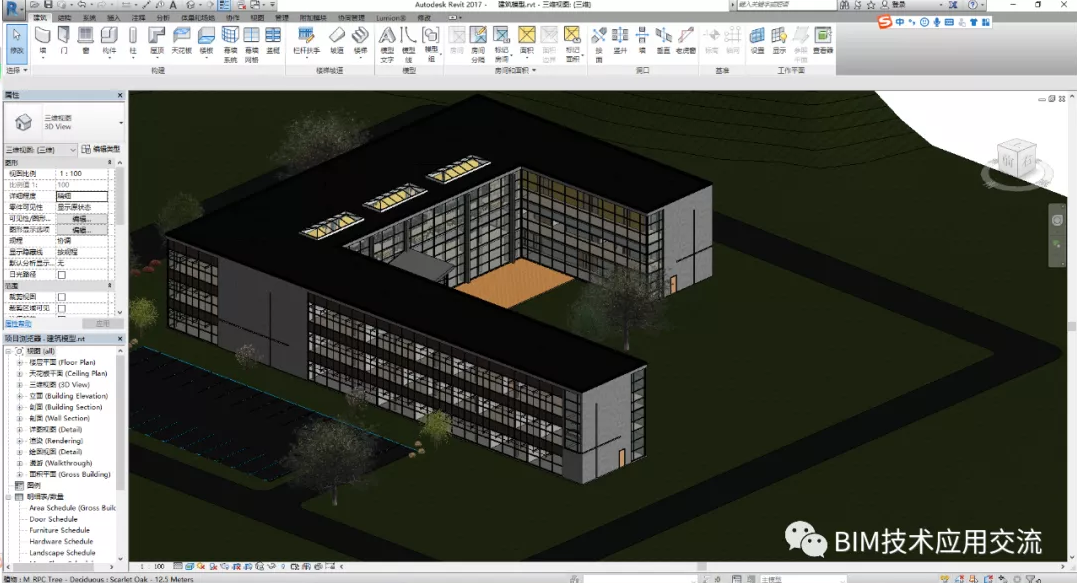Select the Curtain Grid (幕墙网格) tool

click(251, 45)
